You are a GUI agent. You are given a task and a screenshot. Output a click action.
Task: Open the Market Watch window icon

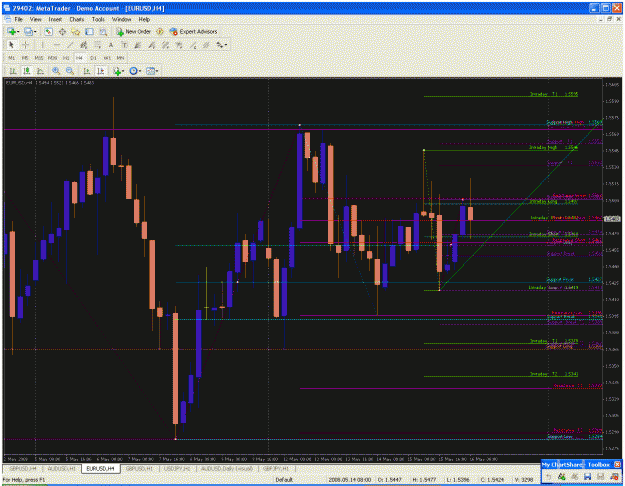coord(48,31)
